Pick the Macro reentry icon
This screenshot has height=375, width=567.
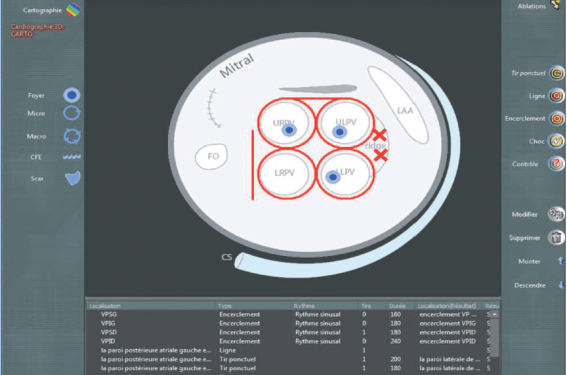(72, 136)
